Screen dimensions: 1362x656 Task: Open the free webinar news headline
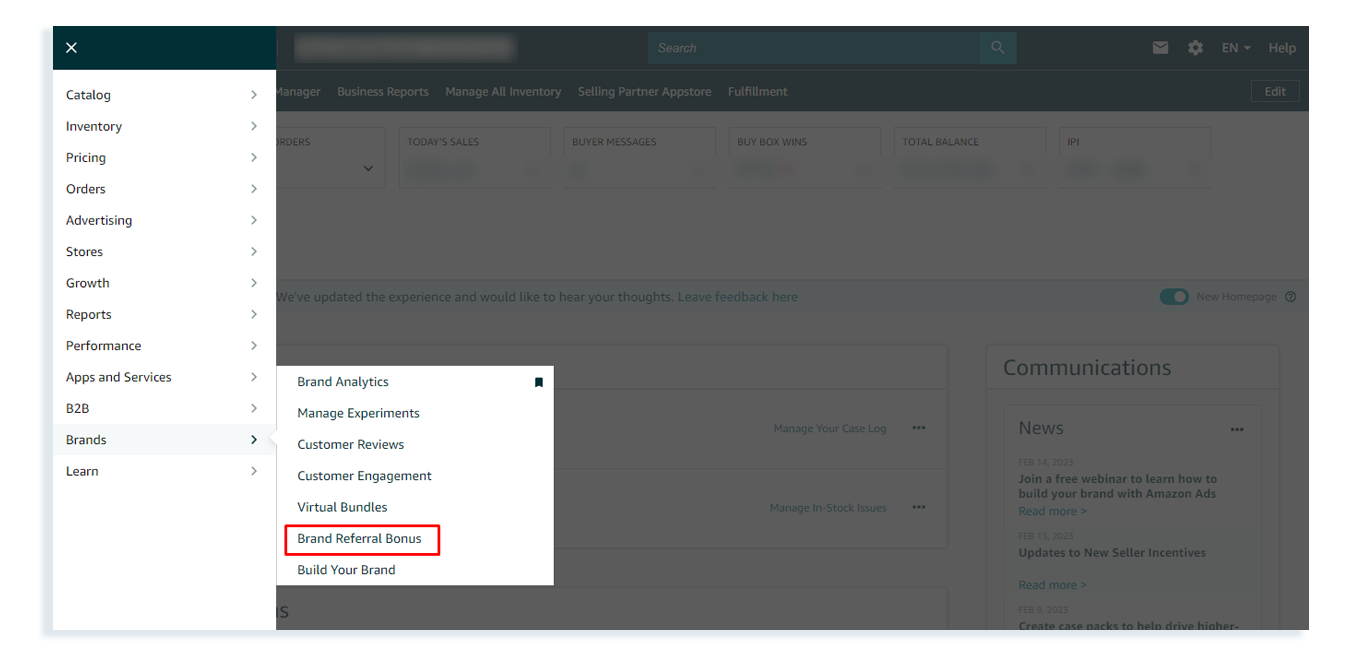1118,486
